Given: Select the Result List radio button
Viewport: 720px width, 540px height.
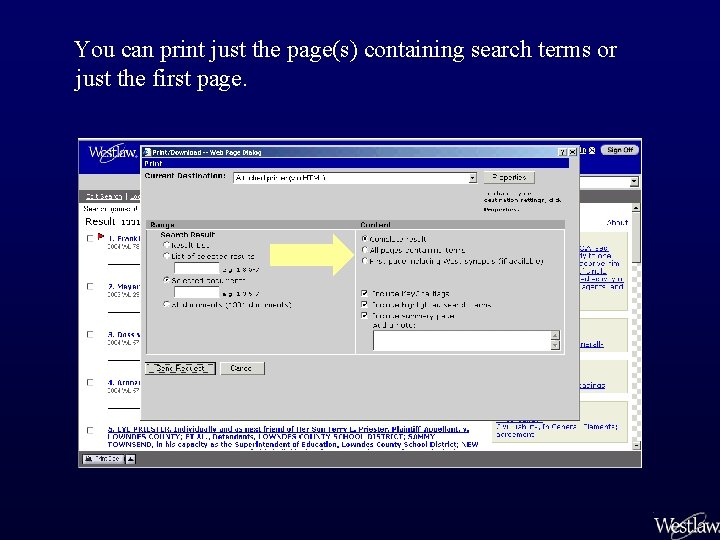Looking at the screenshot, I should pyautogui.click(x=167, y=245).
